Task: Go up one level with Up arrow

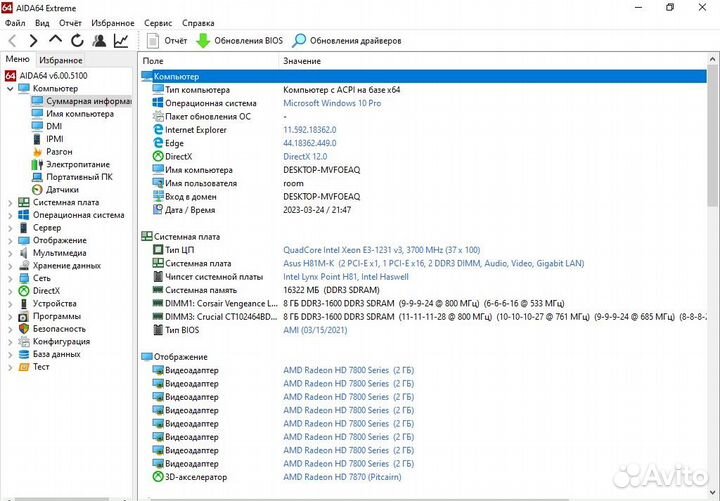Action: 56,40
